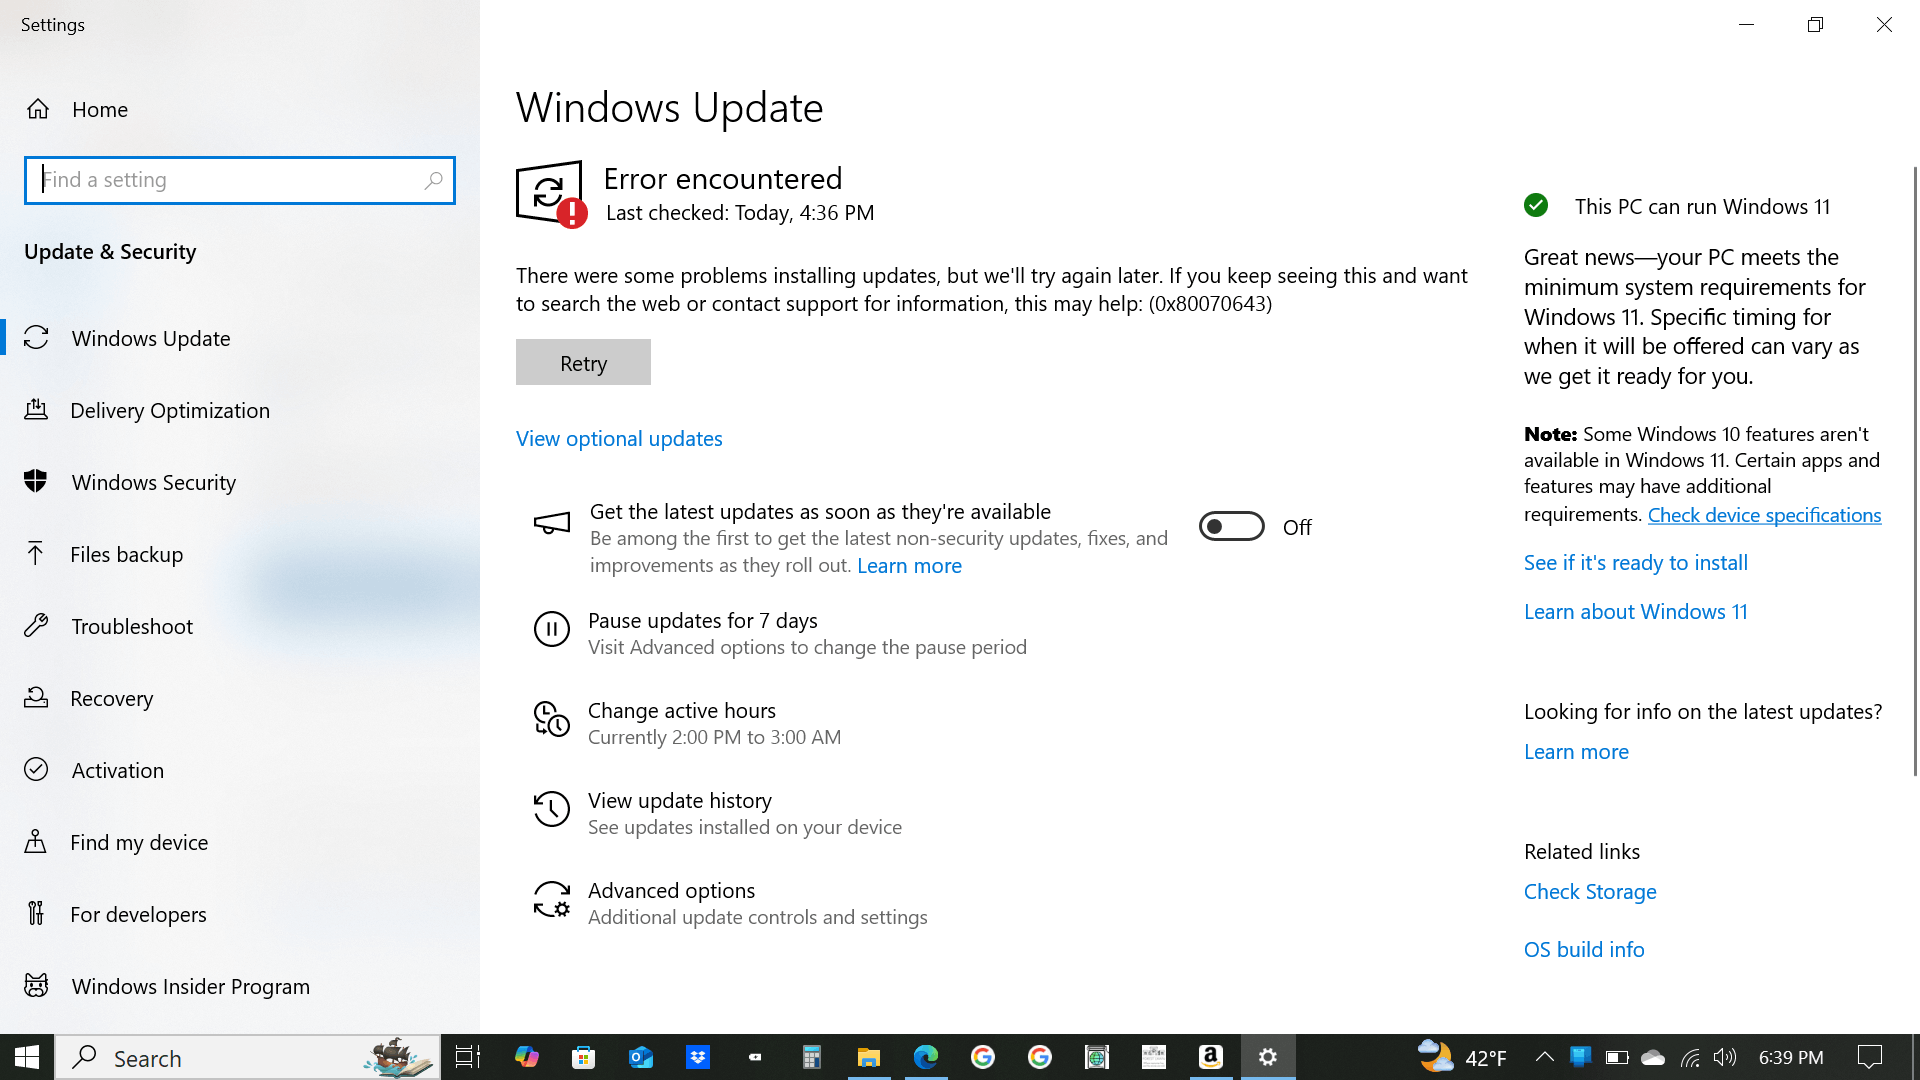This screenshot has width=1920, height=1080.
Task: Open OS build info link
Action: (x=1584, y=949)
